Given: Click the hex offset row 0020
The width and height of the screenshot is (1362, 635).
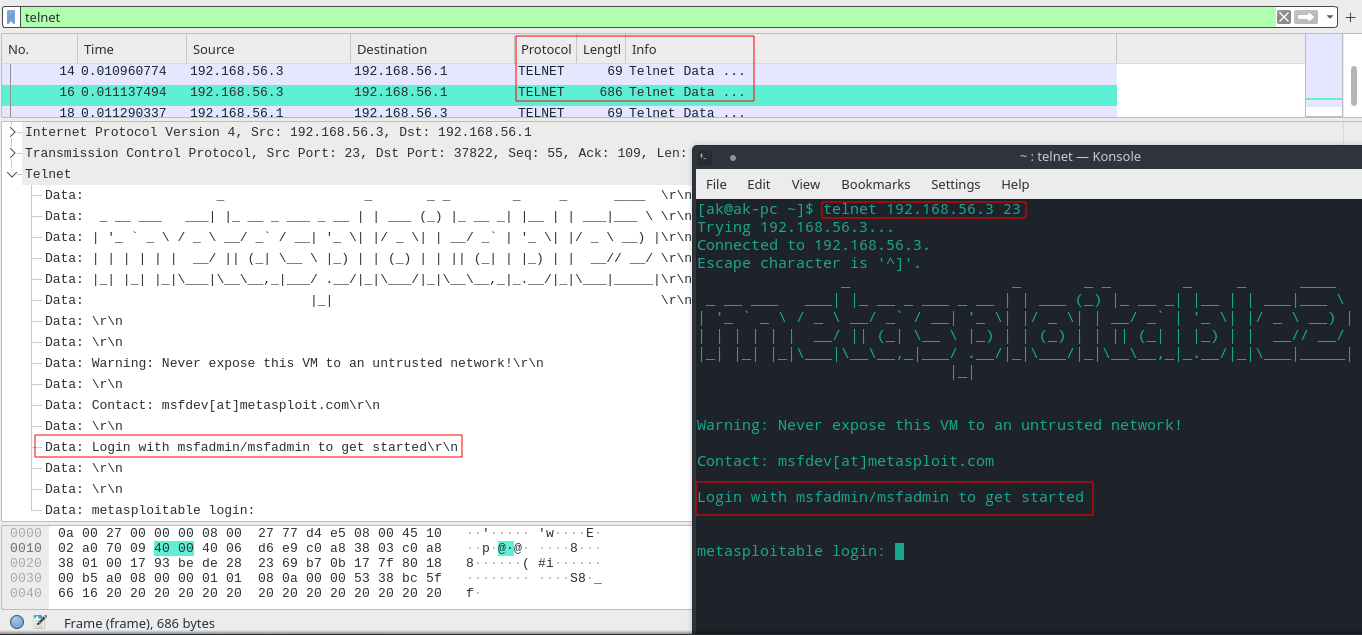Looking at the screenshot, I should [27, 563].
